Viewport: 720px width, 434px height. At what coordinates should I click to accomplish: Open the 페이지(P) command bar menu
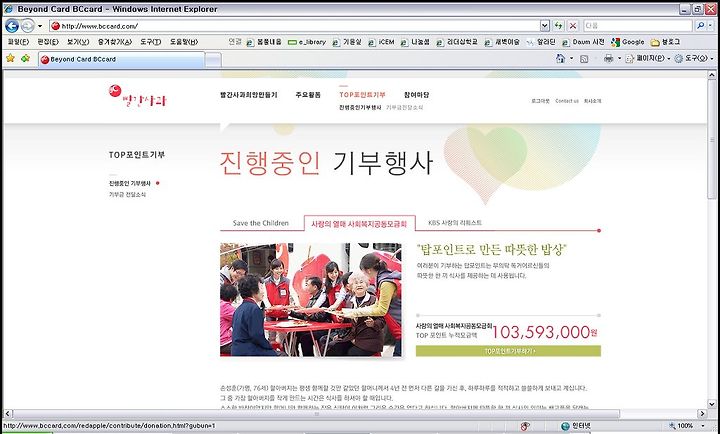tap(648, 59)
